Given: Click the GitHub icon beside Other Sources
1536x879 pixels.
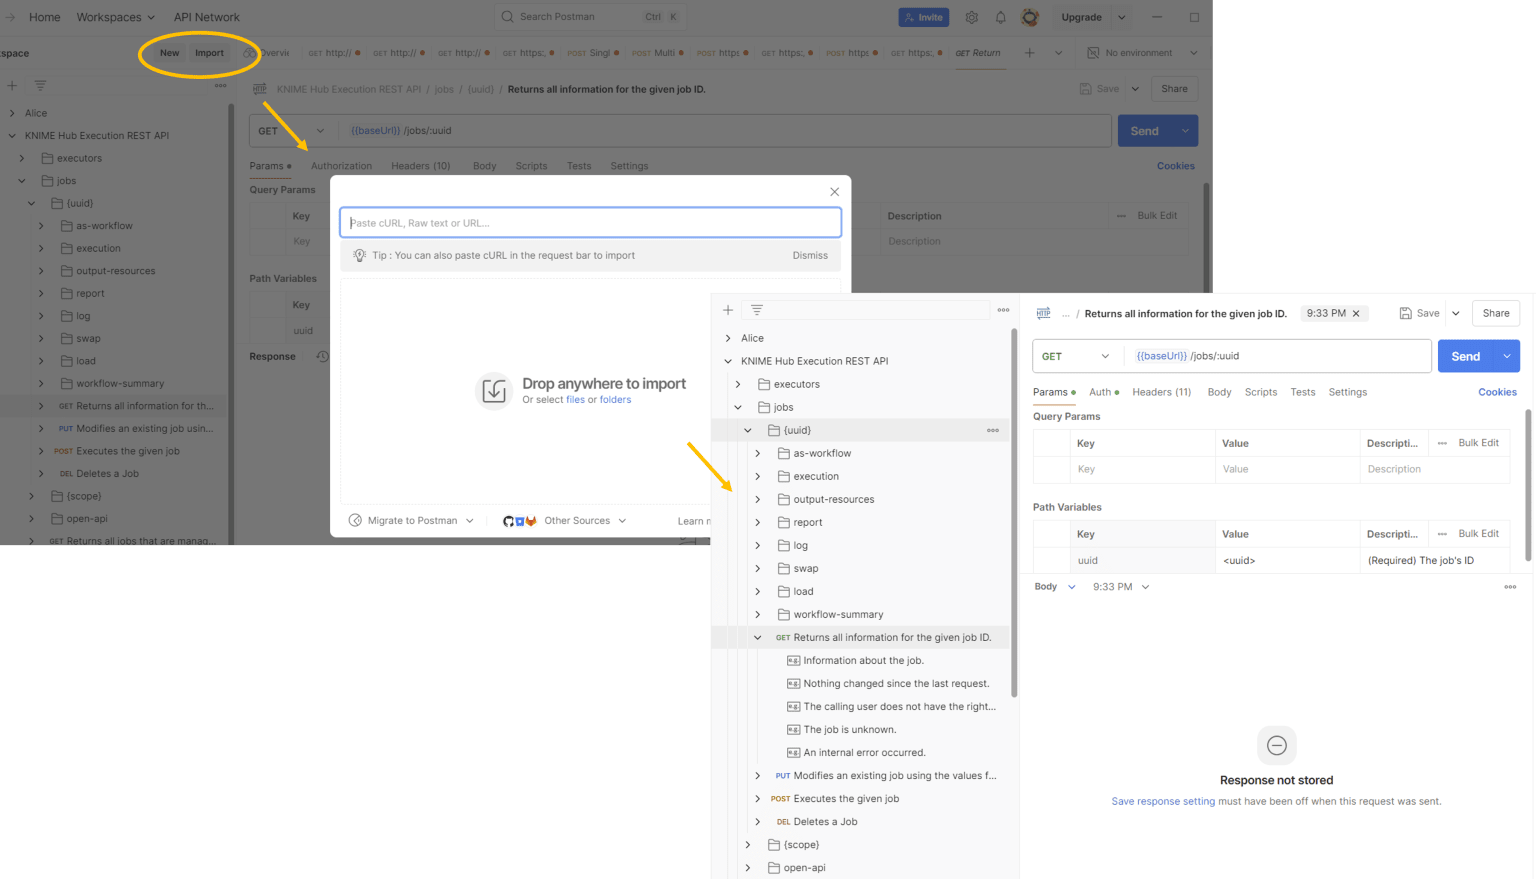Looking at the screenshot, I should pos(508,521).
